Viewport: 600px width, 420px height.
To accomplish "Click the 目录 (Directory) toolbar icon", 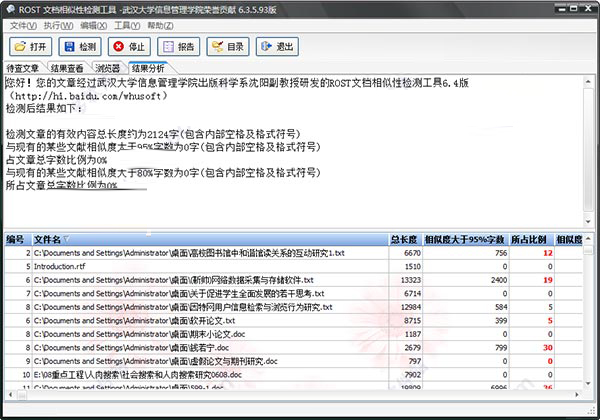I will coord(227,46).
